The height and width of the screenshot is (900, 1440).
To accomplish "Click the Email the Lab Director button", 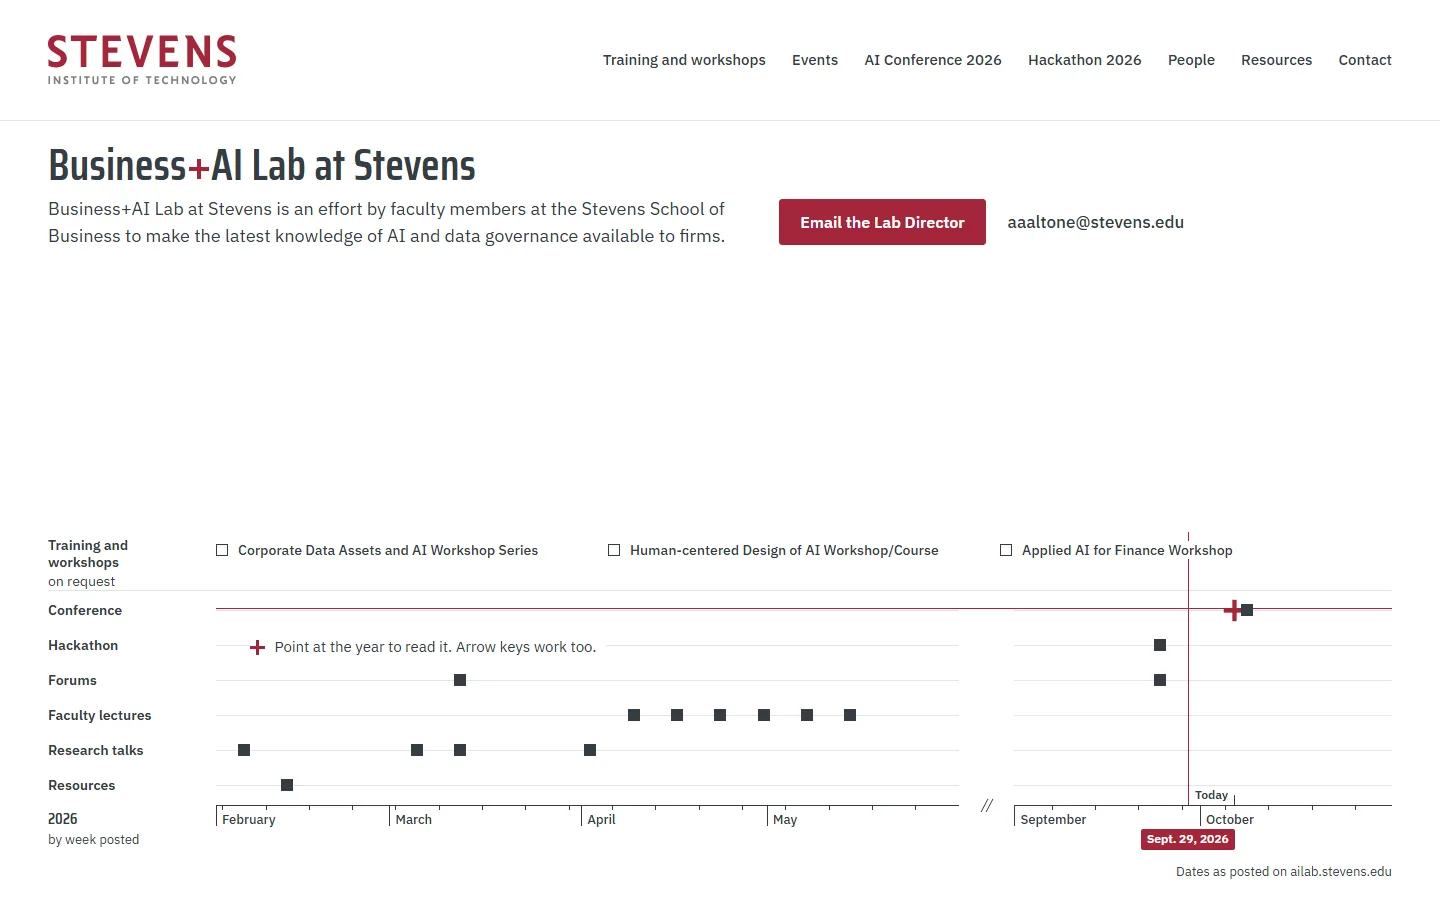I will click(882, 222).
